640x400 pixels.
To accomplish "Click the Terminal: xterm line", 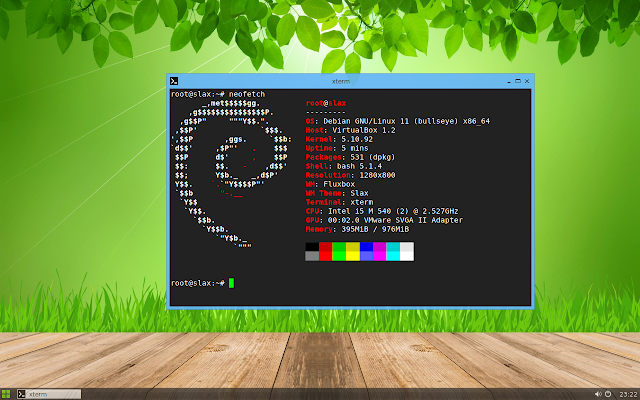I will [x=340, y=202].
